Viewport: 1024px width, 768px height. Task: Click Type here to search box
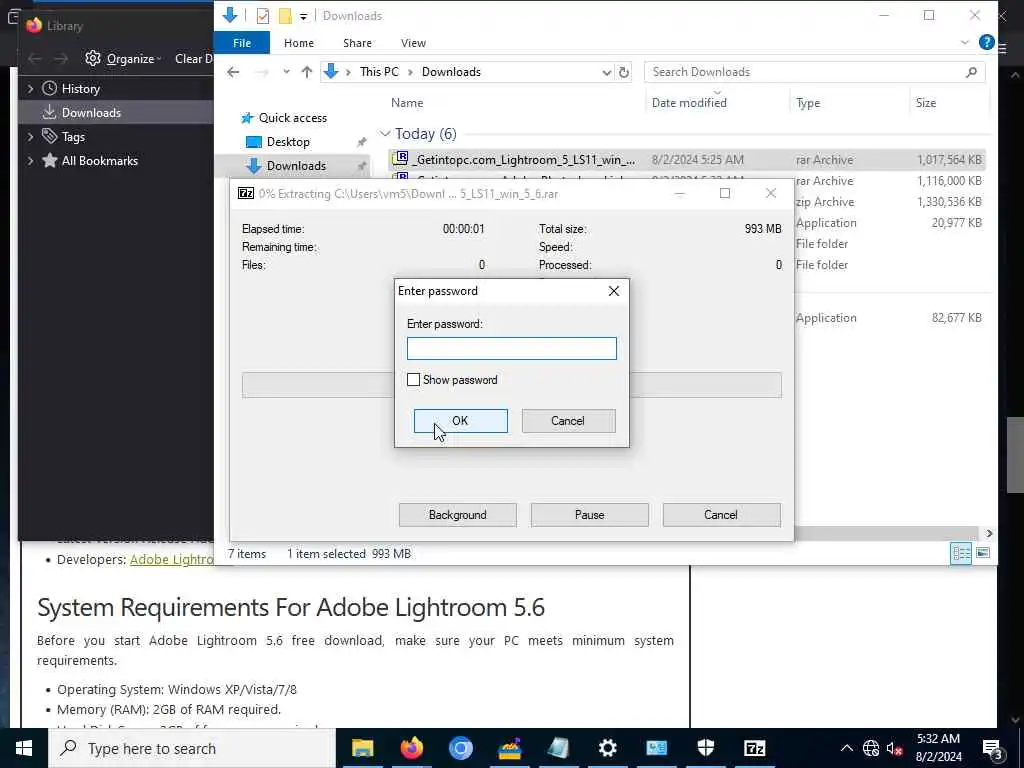click(x=191, y=748)
